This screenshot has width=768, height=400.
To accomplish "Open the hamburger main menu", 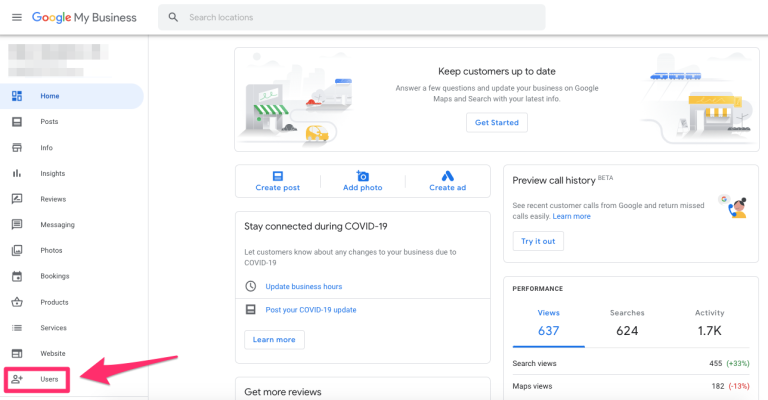I will [16, 17].
